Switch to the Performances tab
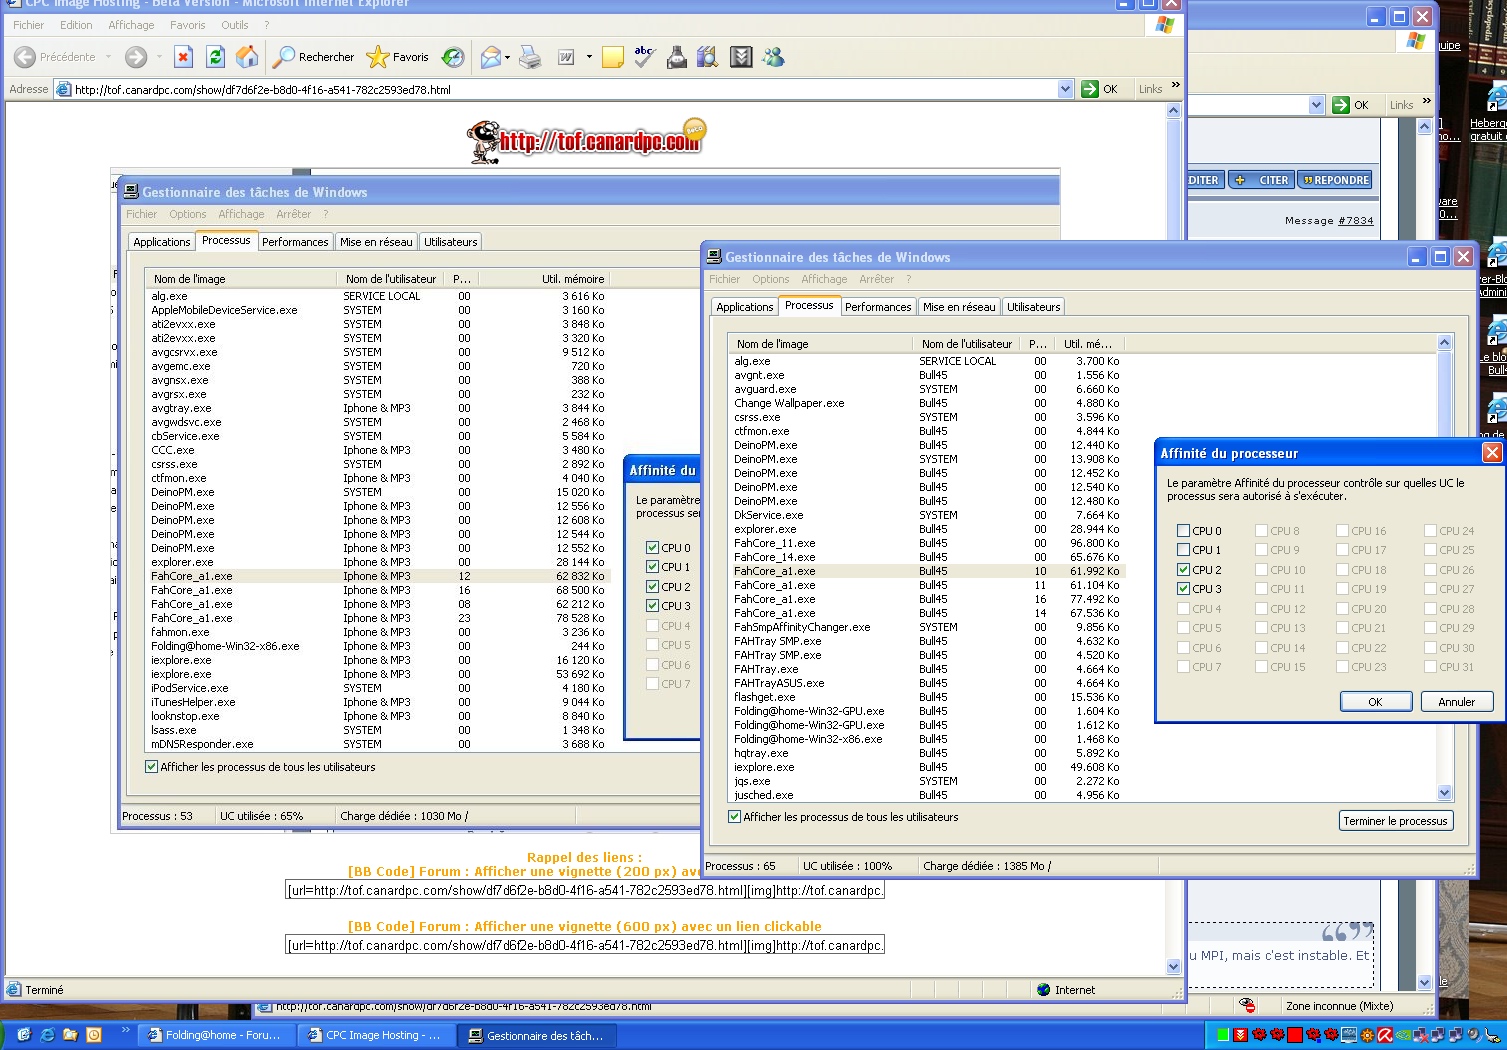This screenshot has height=1050, width=1507. [x=878, y=306]
